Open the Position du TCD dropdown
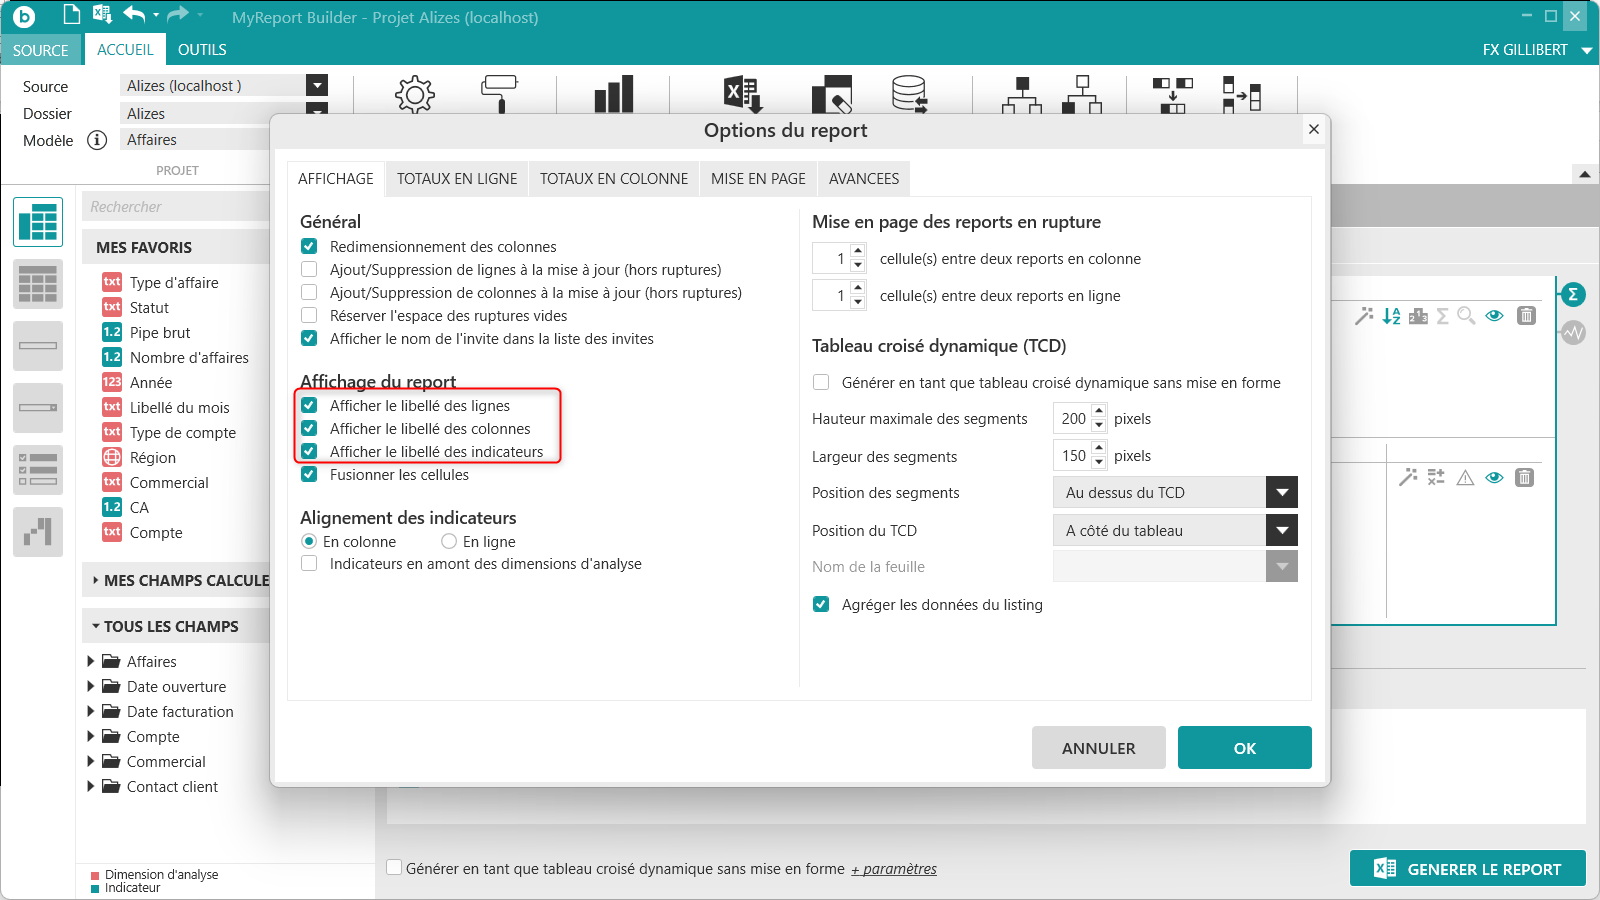 pyautogui.click(x=1281, y=531)
